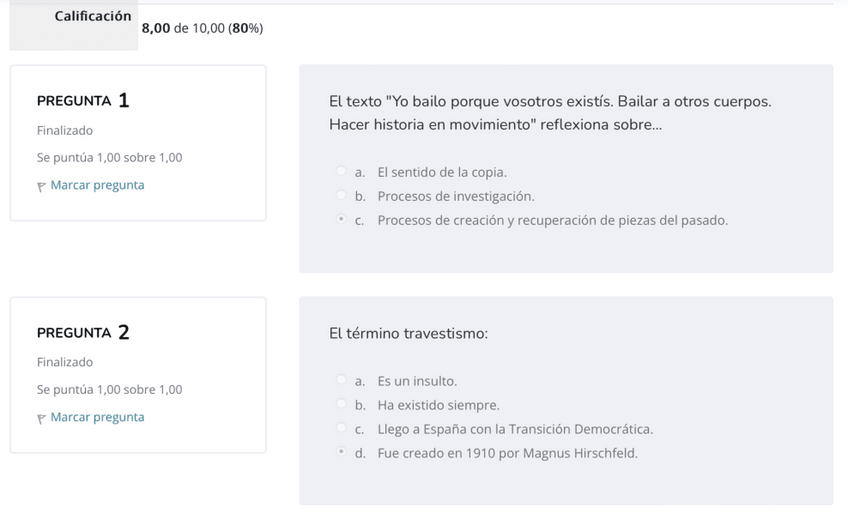Viewport: 848px width, 519px height.
Task: Select radio 'Fue creado en 1910 por Magnus Hirschfeld'
Action: 341,453
